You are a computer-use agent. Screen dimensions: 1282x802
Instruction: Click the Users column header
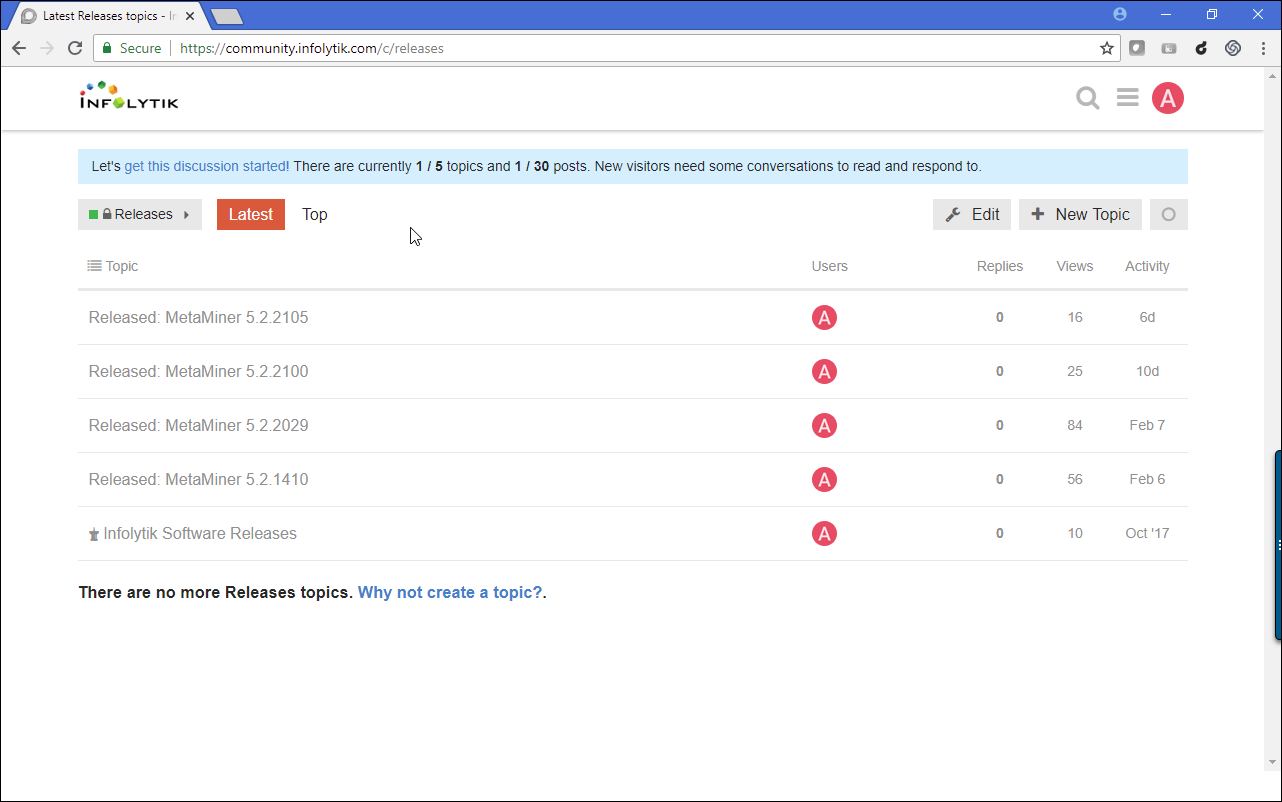(830, 266)
